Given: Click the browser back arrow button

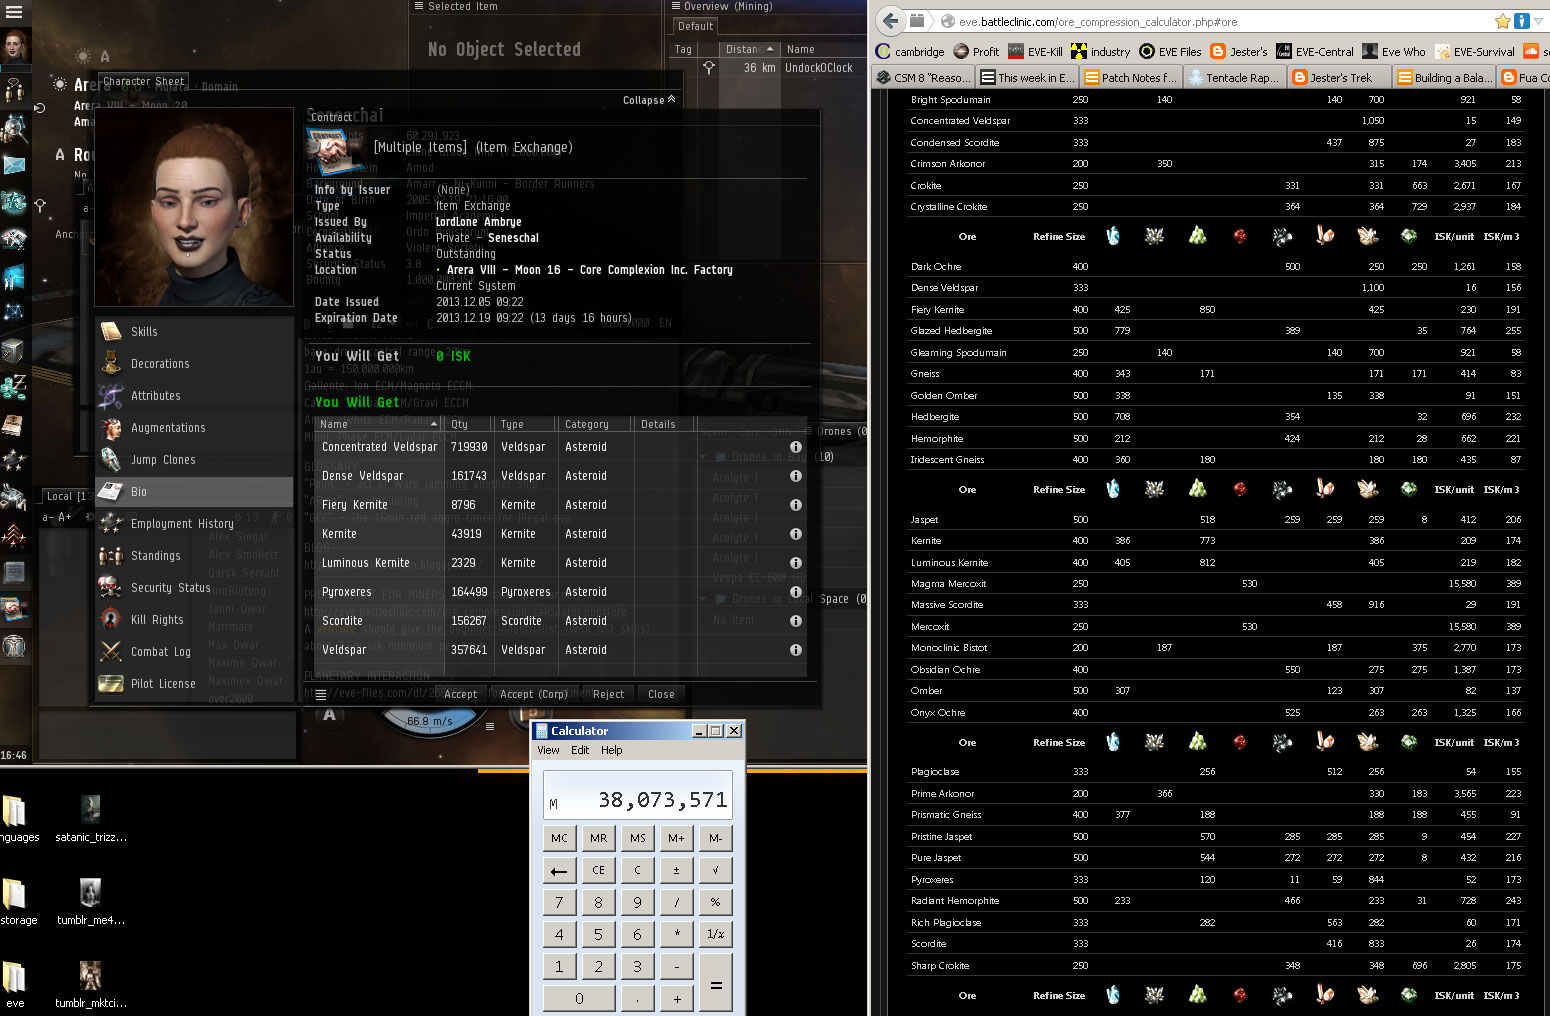Looking at the screenshot, I should point(891,21).
